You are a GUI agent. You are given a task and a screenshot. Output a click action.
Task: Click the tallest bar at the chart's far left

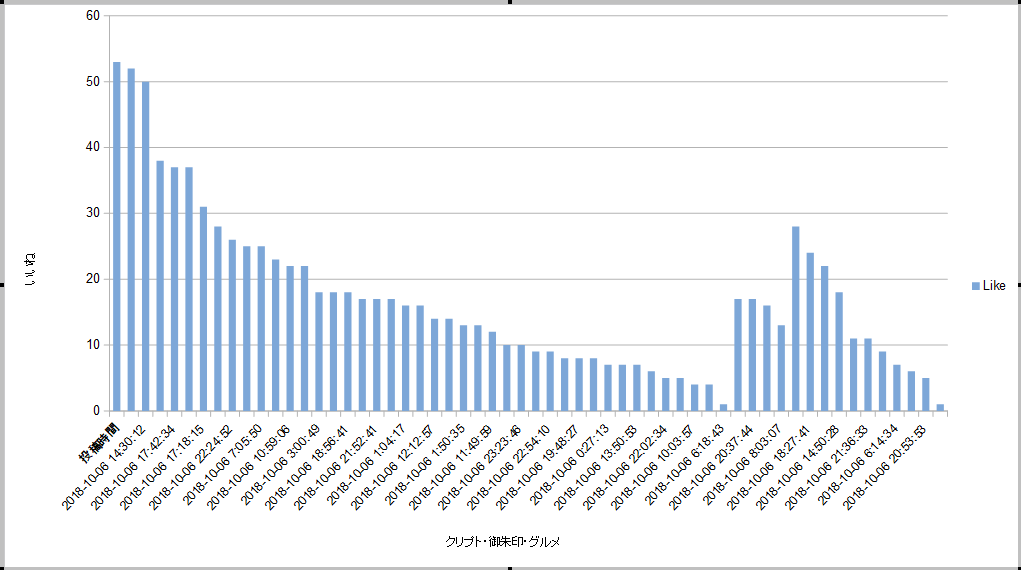click(x=117, y=236)
